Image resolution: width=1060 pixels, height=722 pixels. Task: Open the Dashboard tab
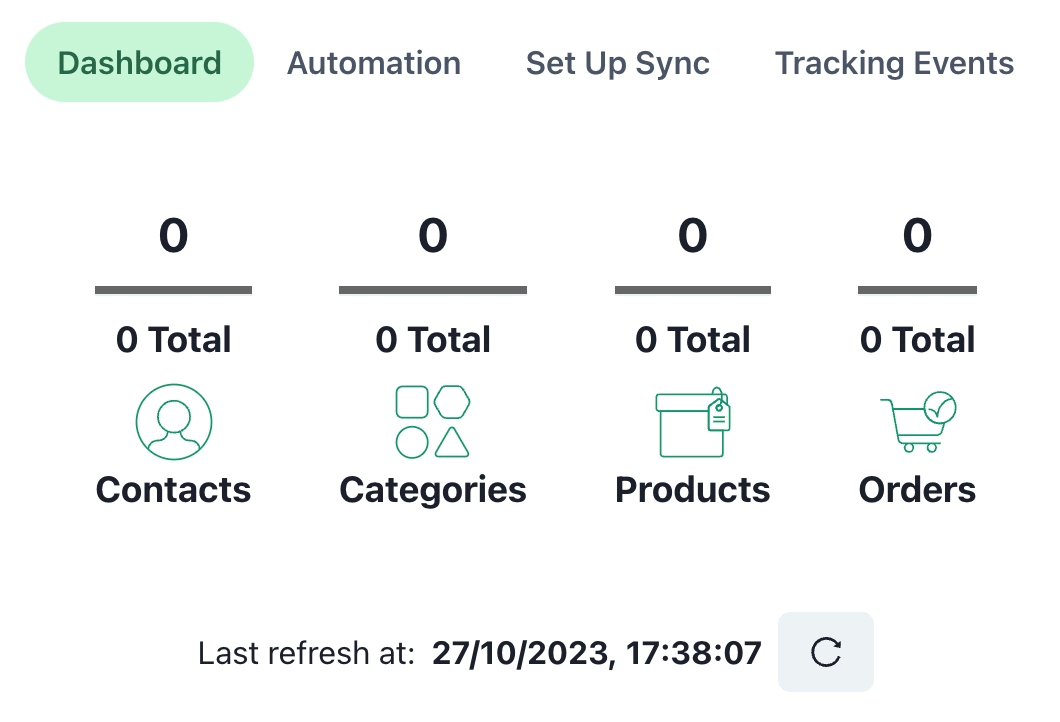point(139,63)
